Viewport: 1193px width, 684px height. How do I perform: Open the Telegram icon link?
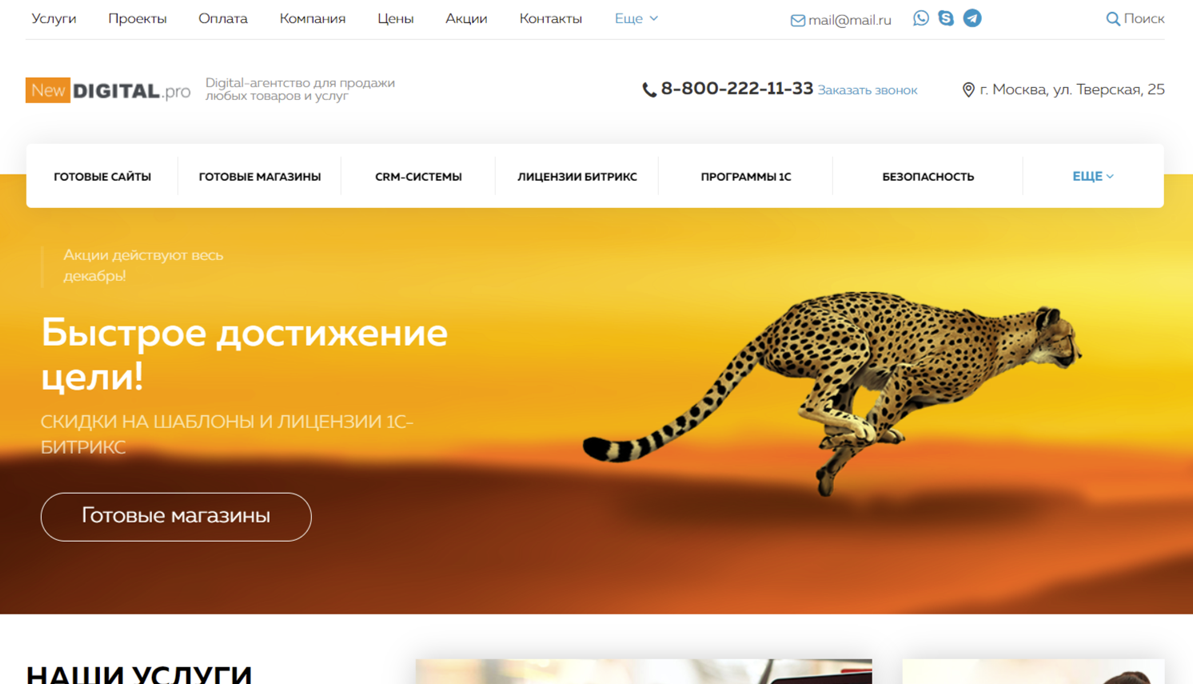(972, 18)
